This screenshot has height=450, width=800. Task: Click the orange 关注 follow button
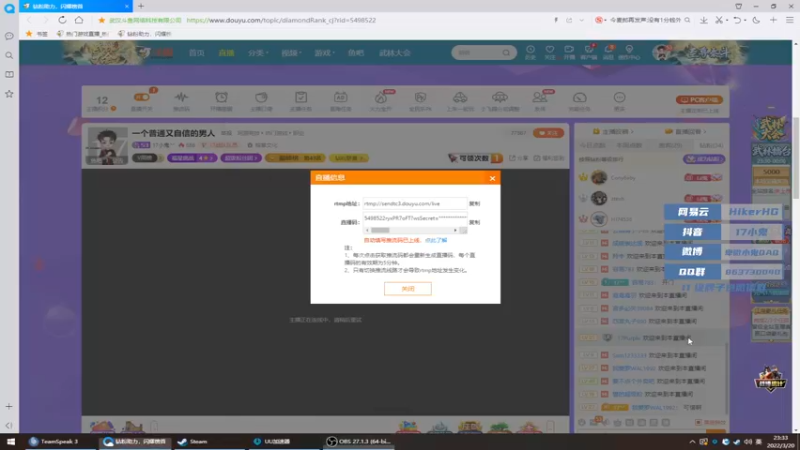coord(548,133)
